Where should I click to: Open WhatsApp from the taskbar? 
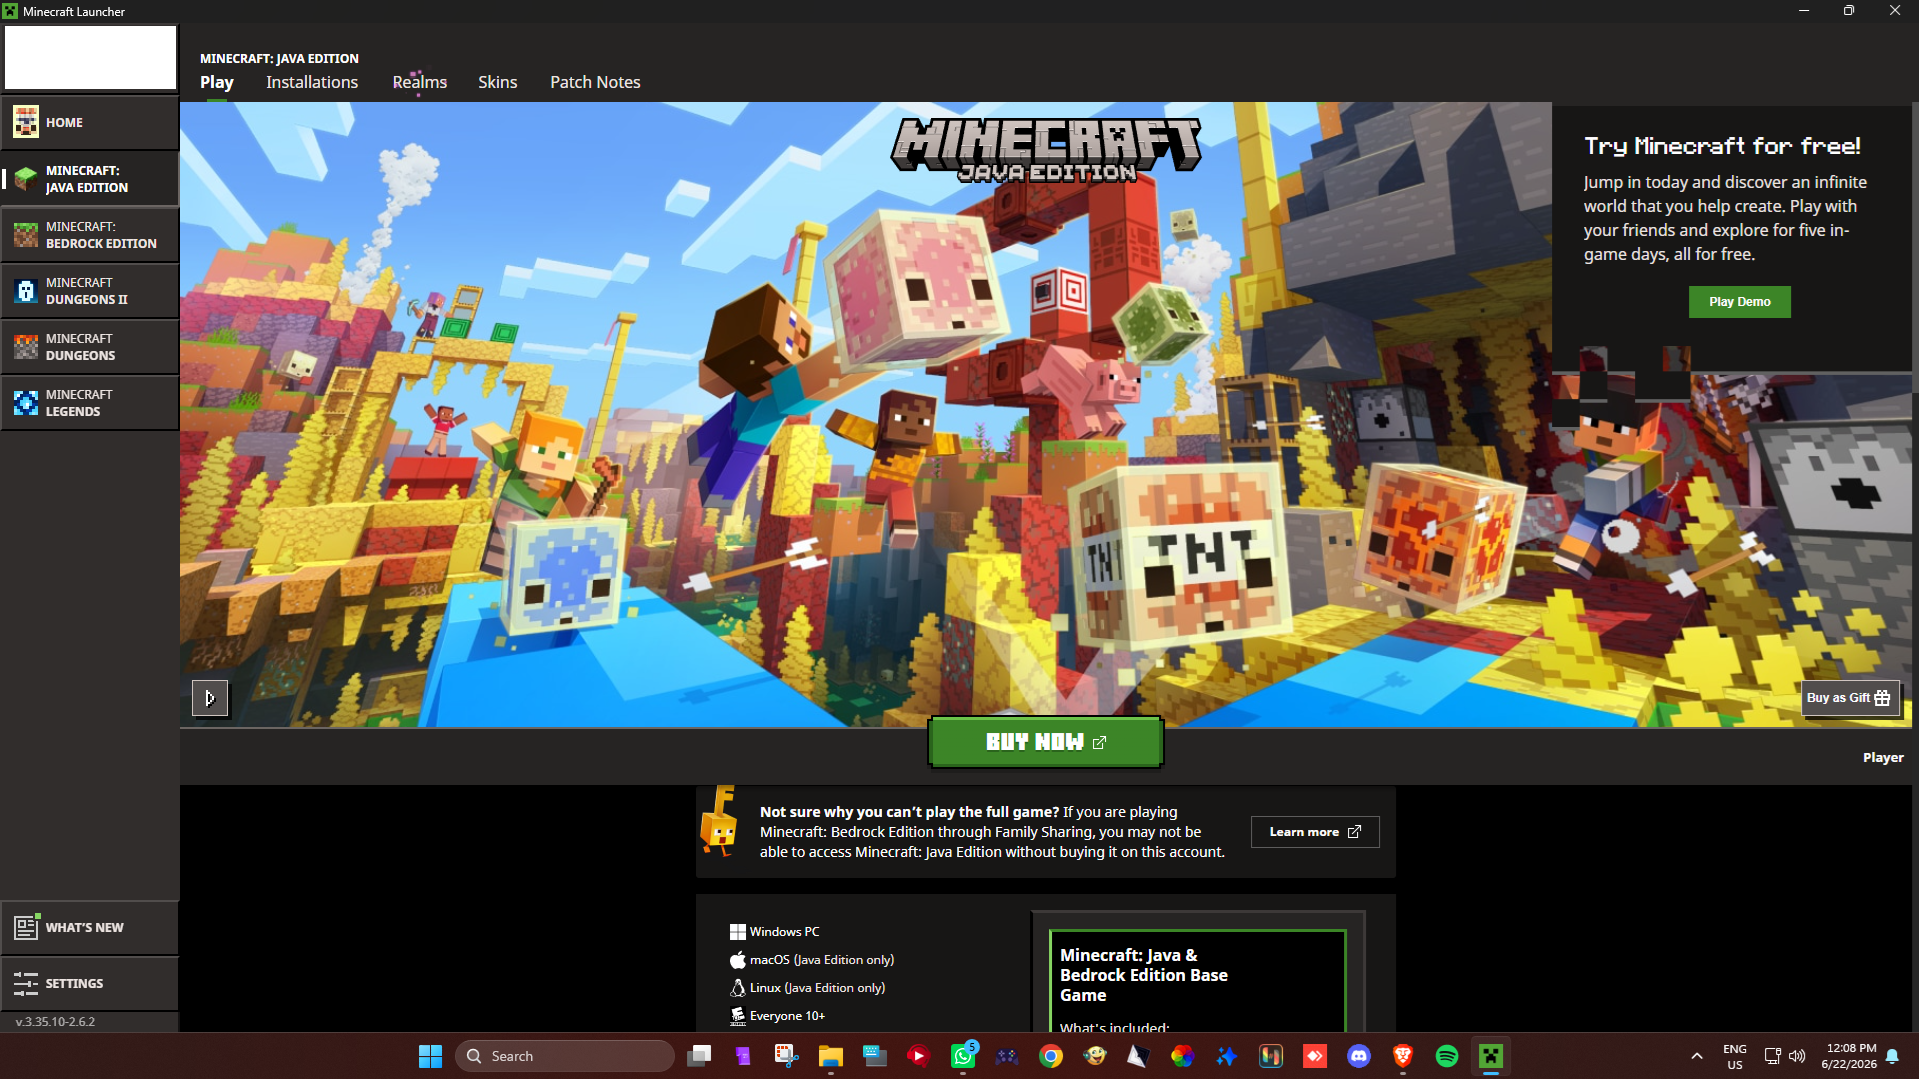click(x=963, y=1056)
